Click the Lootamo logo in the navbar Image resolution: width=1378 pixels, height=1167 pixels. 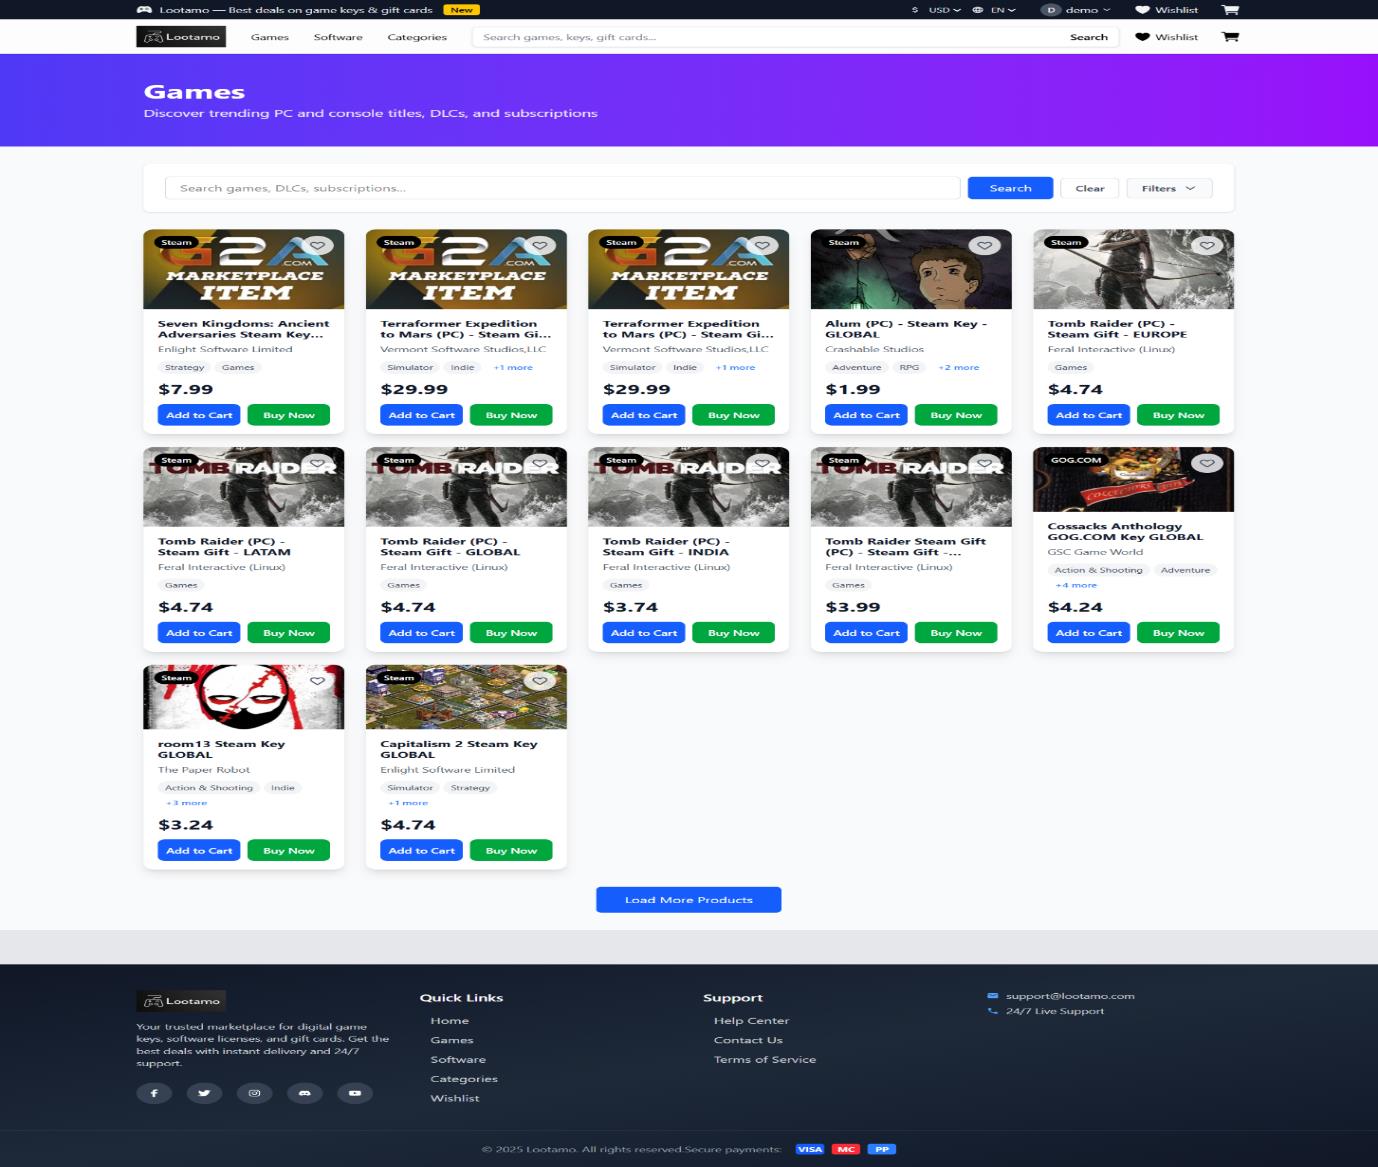181,36
